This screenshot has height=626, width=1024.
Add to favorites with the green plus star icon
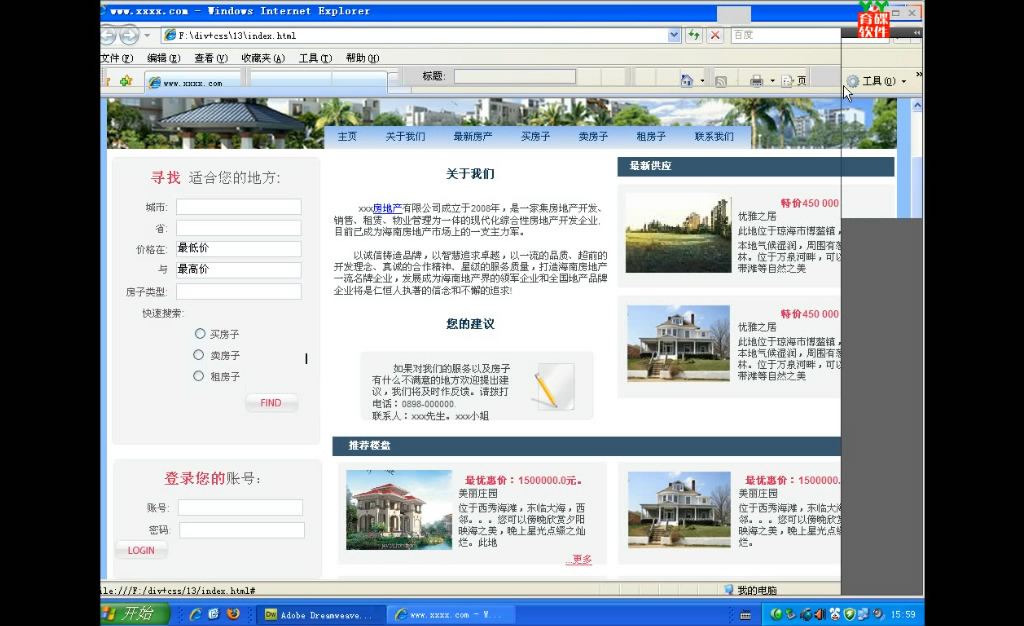[x=126, y=81]
